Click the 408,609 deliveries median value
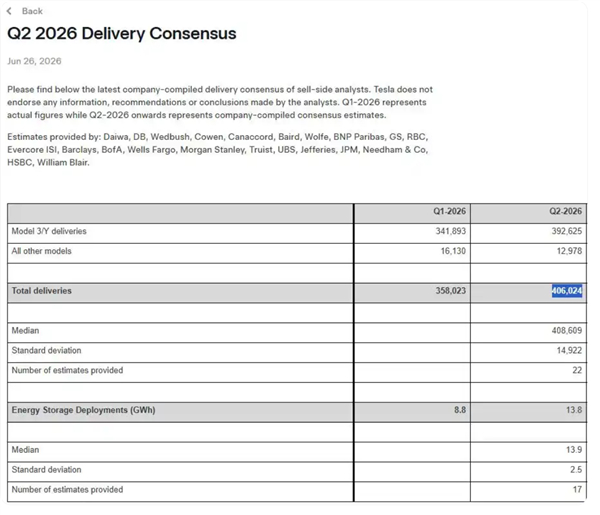600x515 pixels. pyautogui.click(x=567, y=331)
